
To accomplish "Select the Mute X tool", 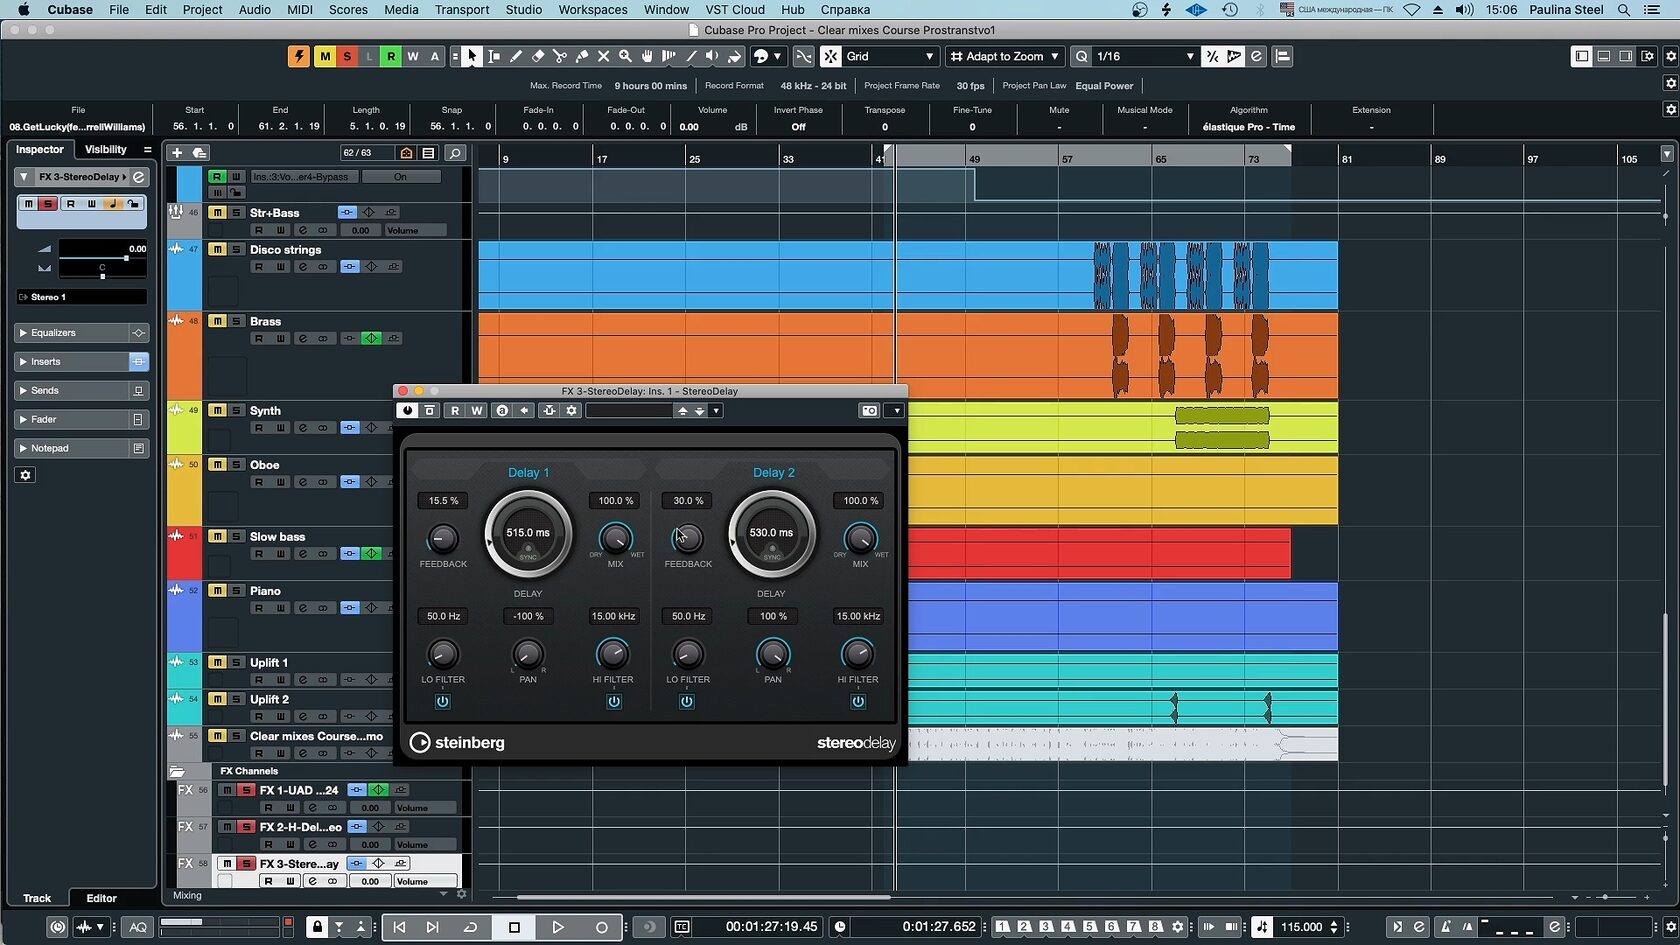I will (604, 57).
